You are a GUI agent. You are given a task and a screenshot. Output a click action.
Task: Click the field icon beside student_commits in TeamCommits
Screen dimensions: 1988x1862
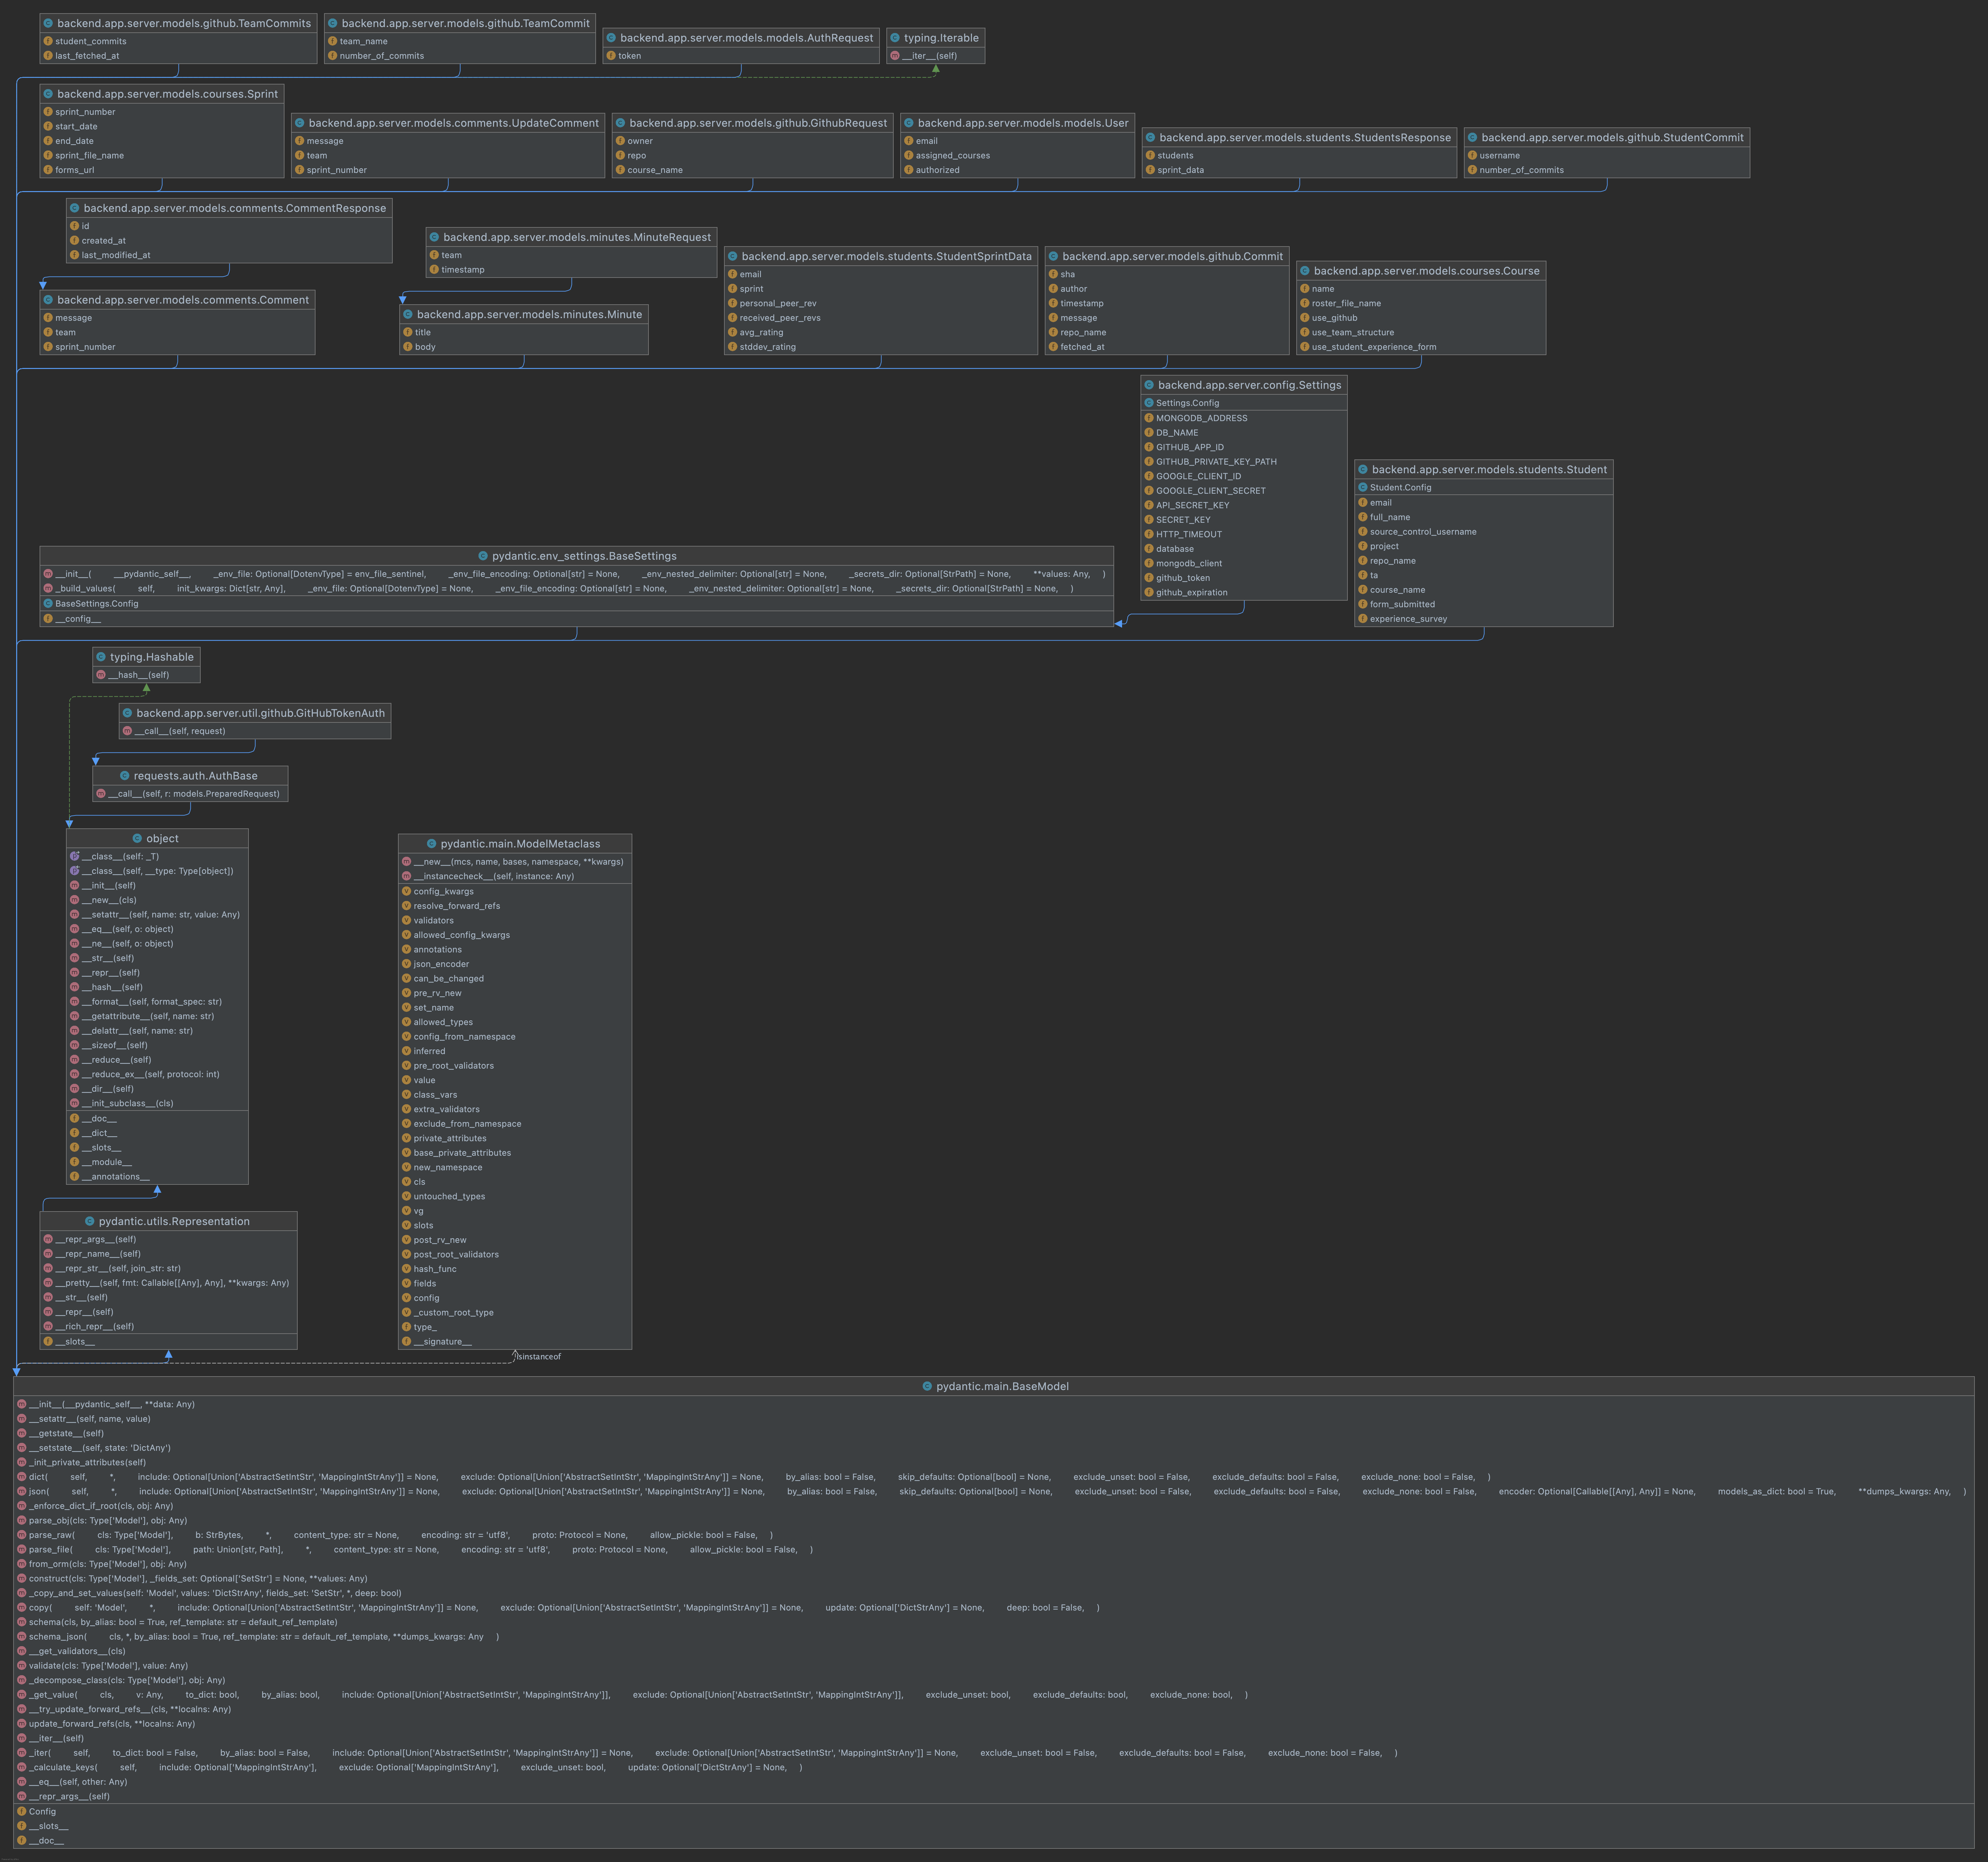point(48,41)
